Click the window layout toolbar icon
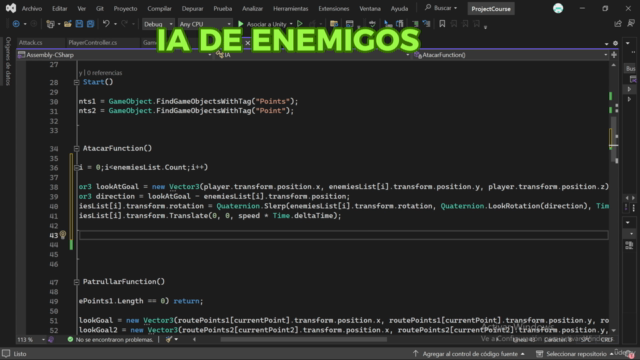The image size is (640, 360). [349, 24]
